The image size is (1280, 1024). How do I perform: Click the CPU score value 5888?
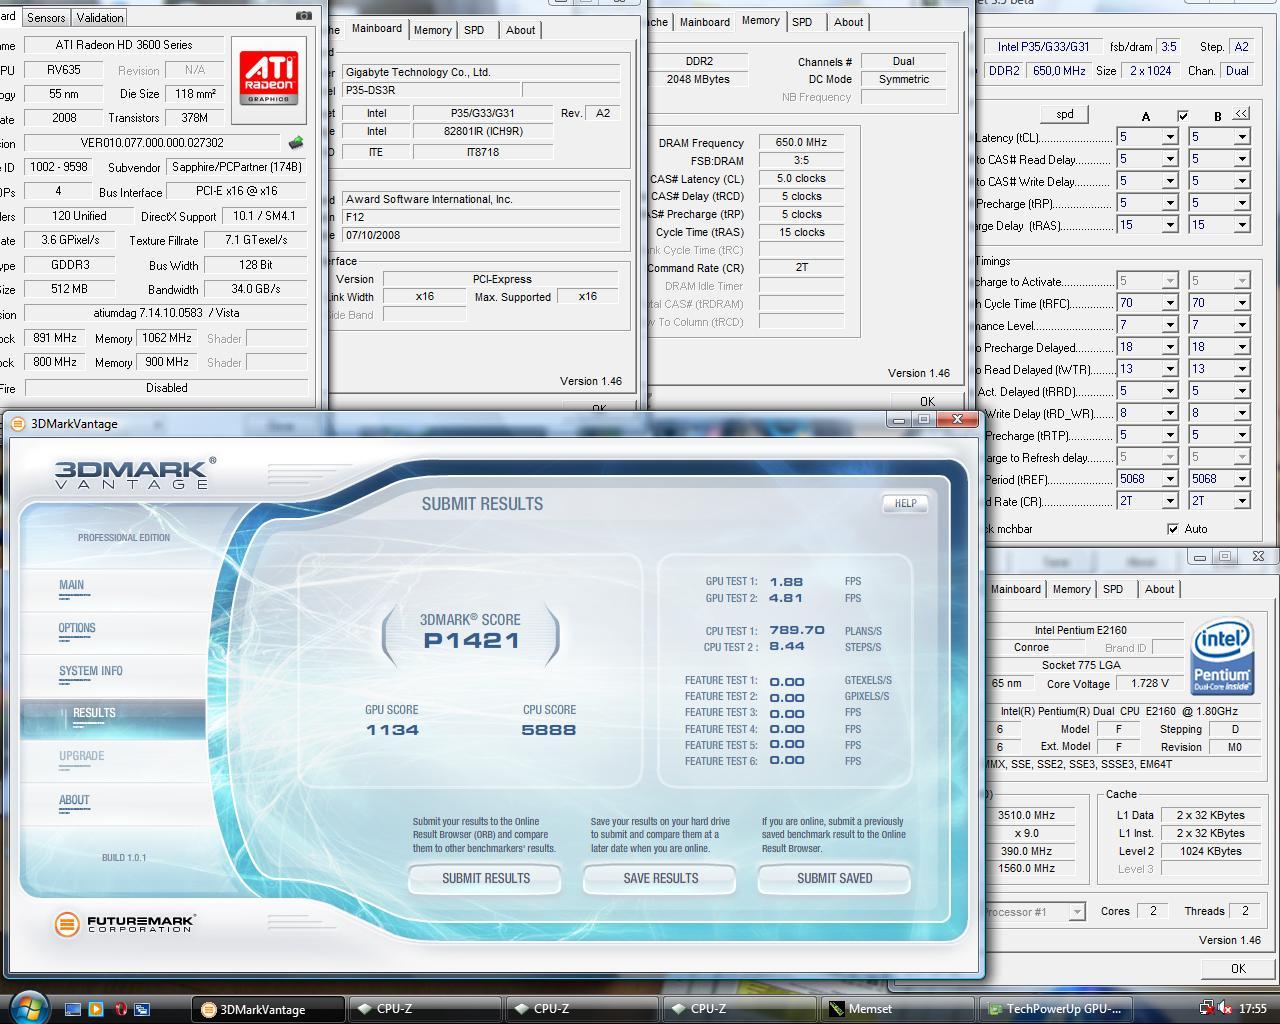click(x=549, y=730)
